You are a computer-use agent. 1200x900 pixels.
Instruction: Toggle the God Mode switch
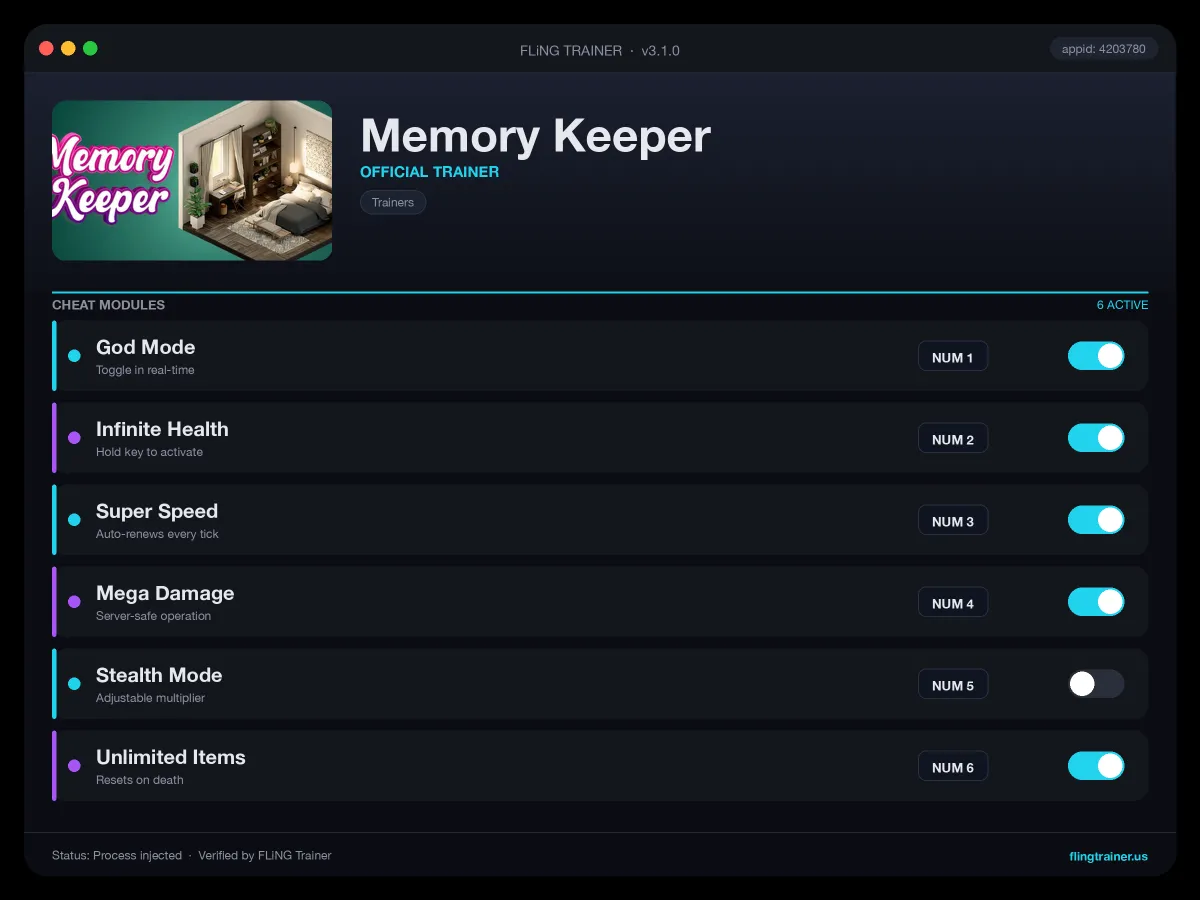(x=1096, y=356)
